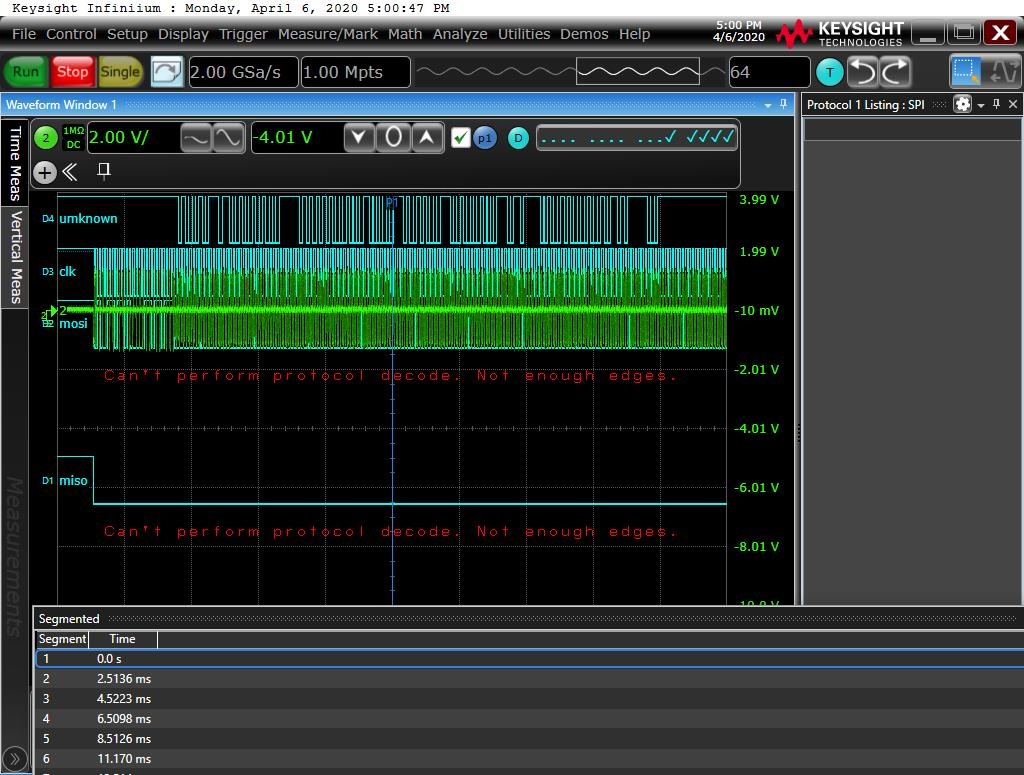
Task: Click the trigger T icon
Action: tap(829, 72)
